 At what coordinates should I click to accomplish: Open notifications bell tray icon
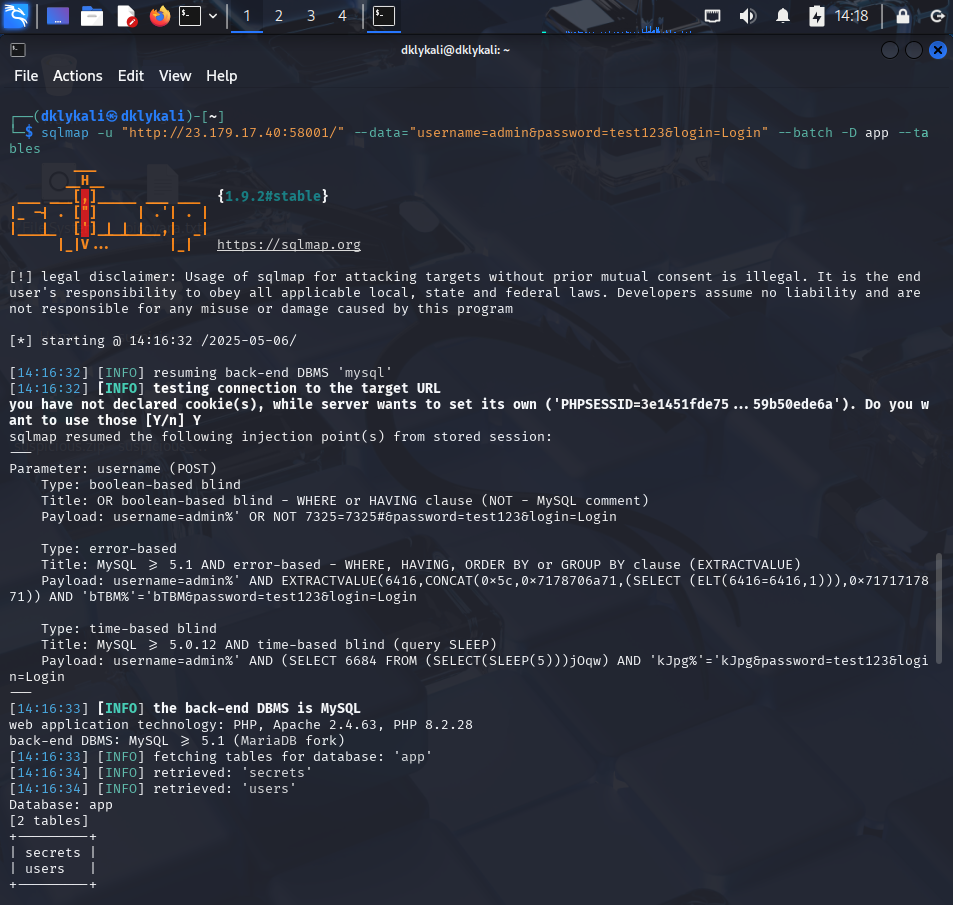783,16
